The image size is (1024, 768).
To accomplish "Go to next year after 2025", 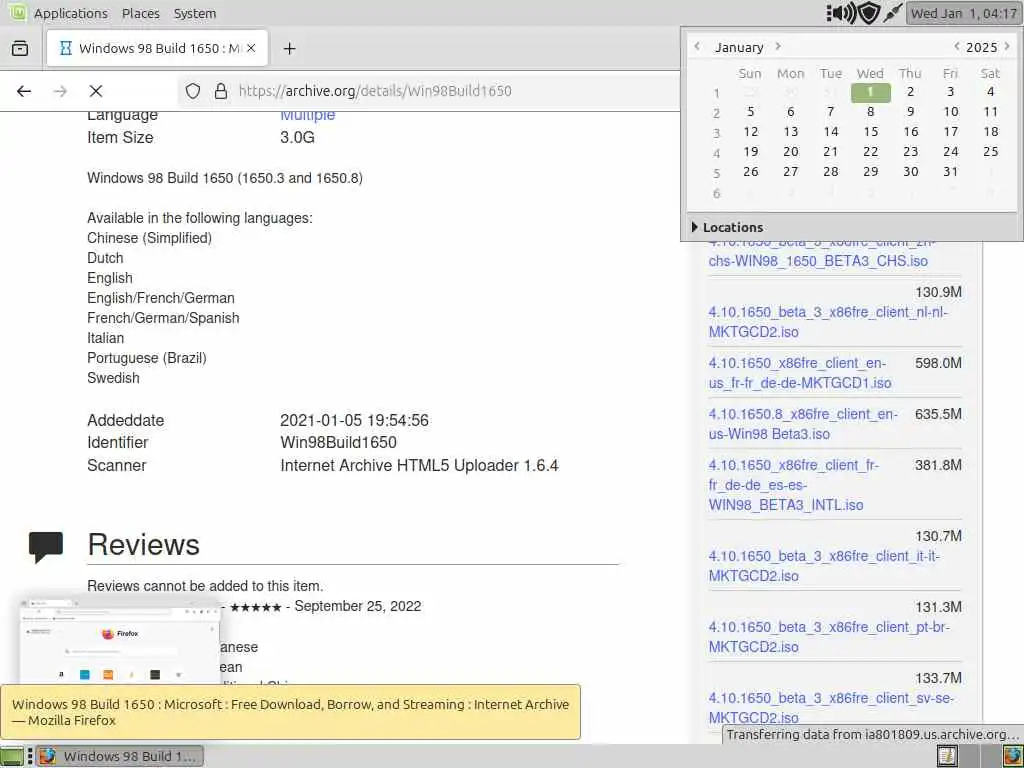I will [x=1007, y=46].
